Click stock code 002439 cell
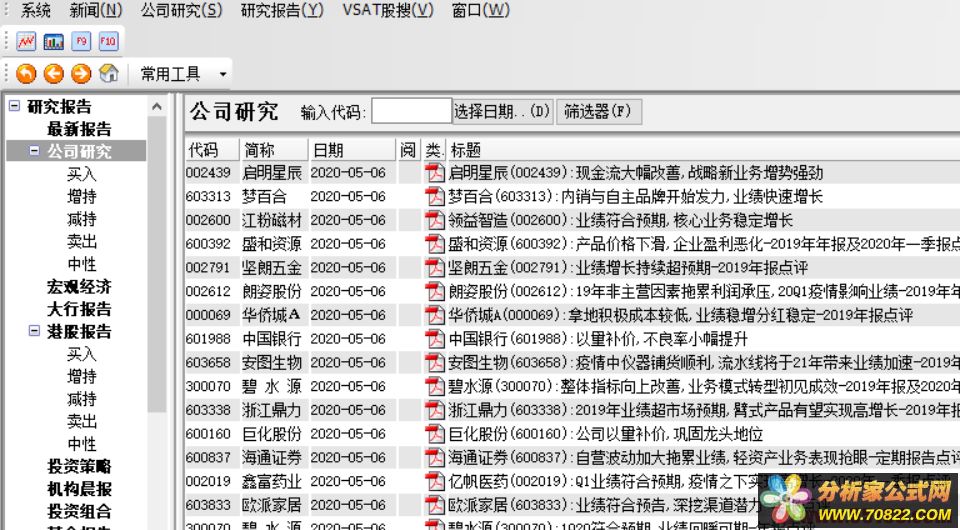 pyautogui.click(x=208, y=173)
